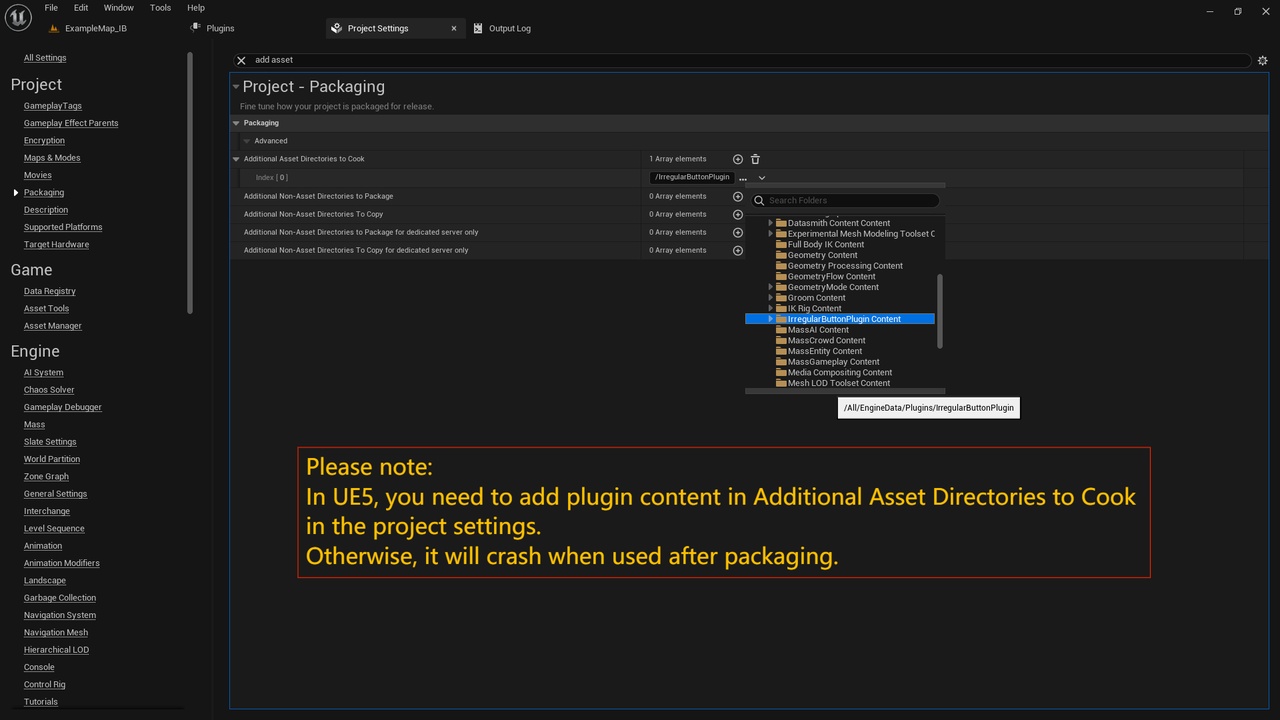Select the MassGameplay Content folder
Image resolution: width=1280 pixels, height=720 pixels.
(x=833, y=362)
